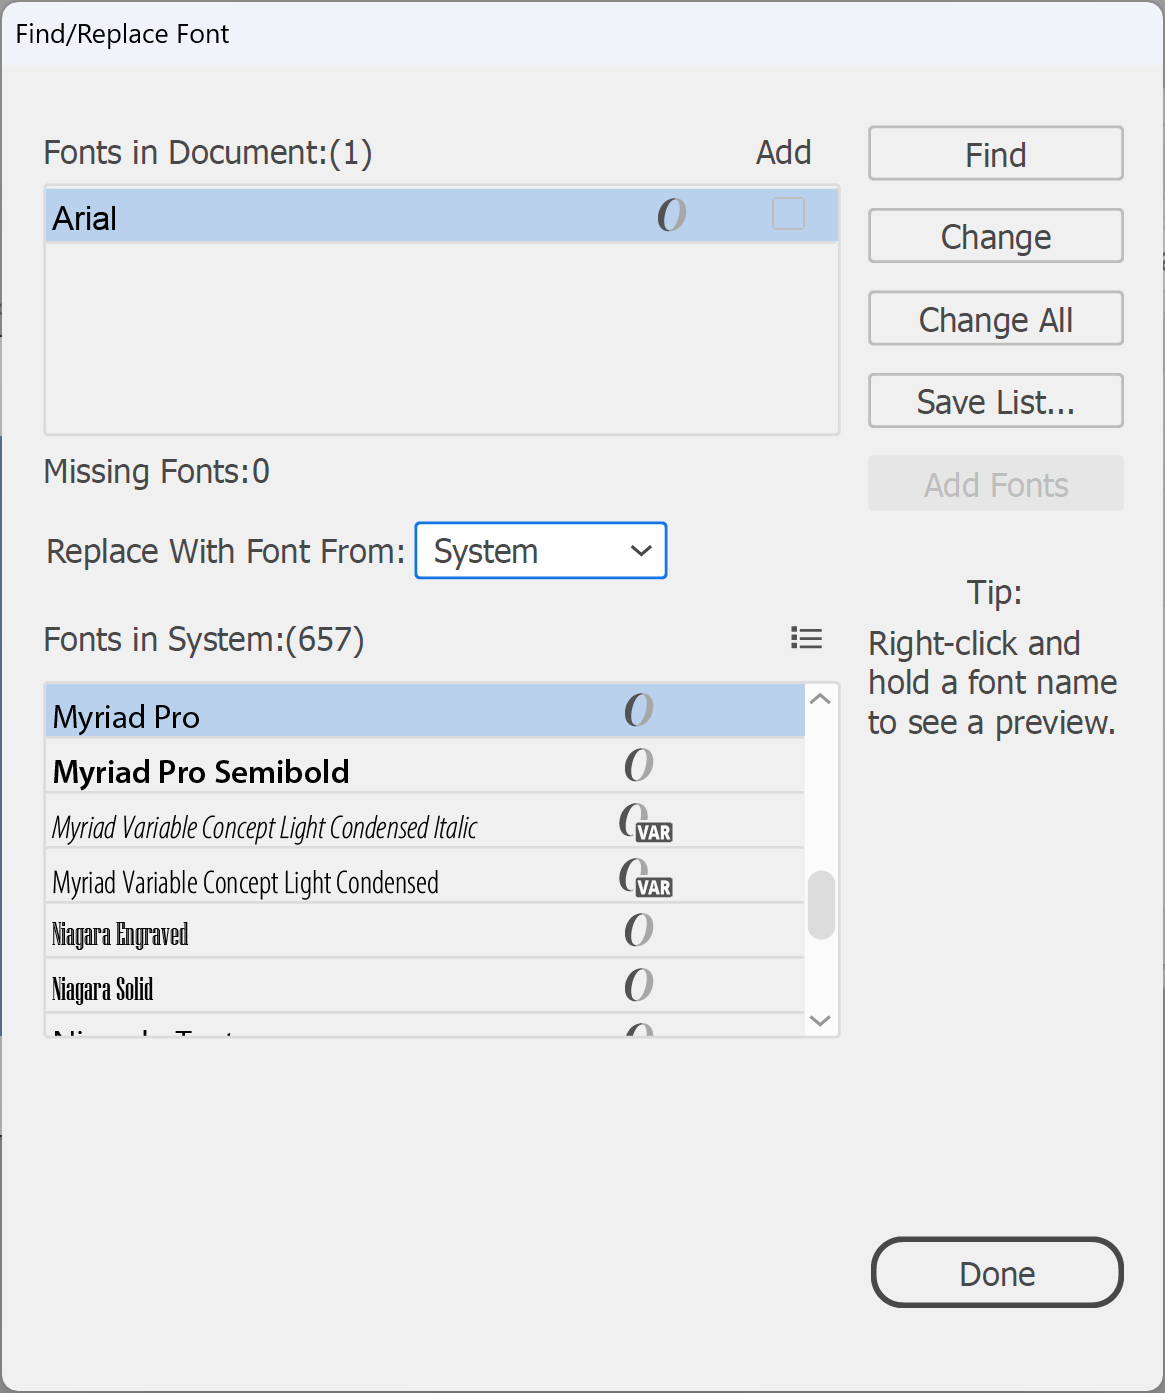The image size is (1165, 1393).
Task: Open Replace With Font From dropdown
Action: tap(541, 551)
